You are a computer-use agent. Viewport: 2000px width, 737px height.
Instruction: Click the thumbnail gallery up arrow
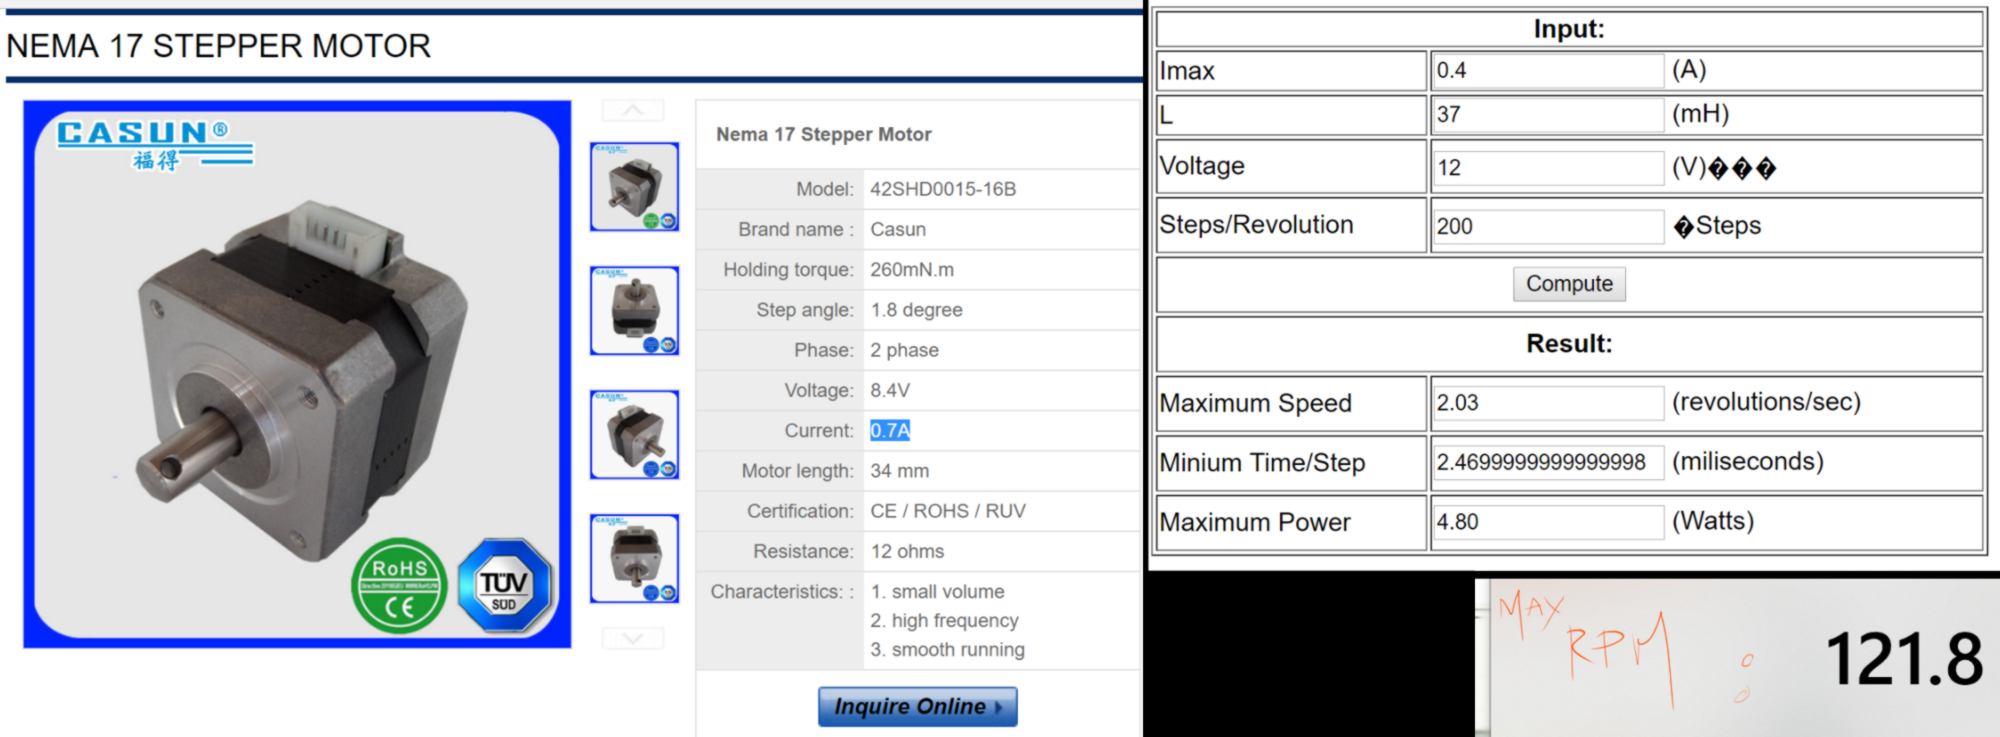pyautogui.click(x=633, y=110)
